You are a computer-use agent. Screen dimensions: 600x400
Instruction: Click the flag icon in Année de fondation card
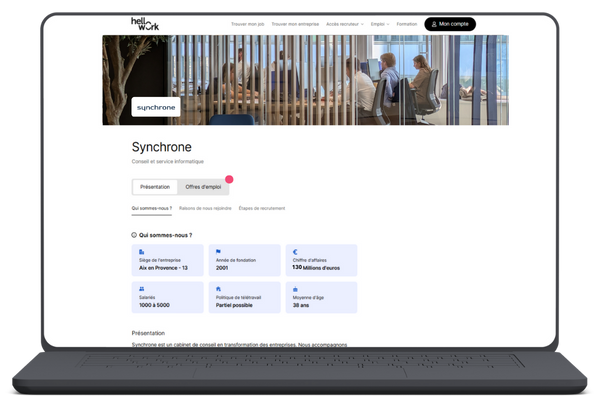[x=218, y=251]
